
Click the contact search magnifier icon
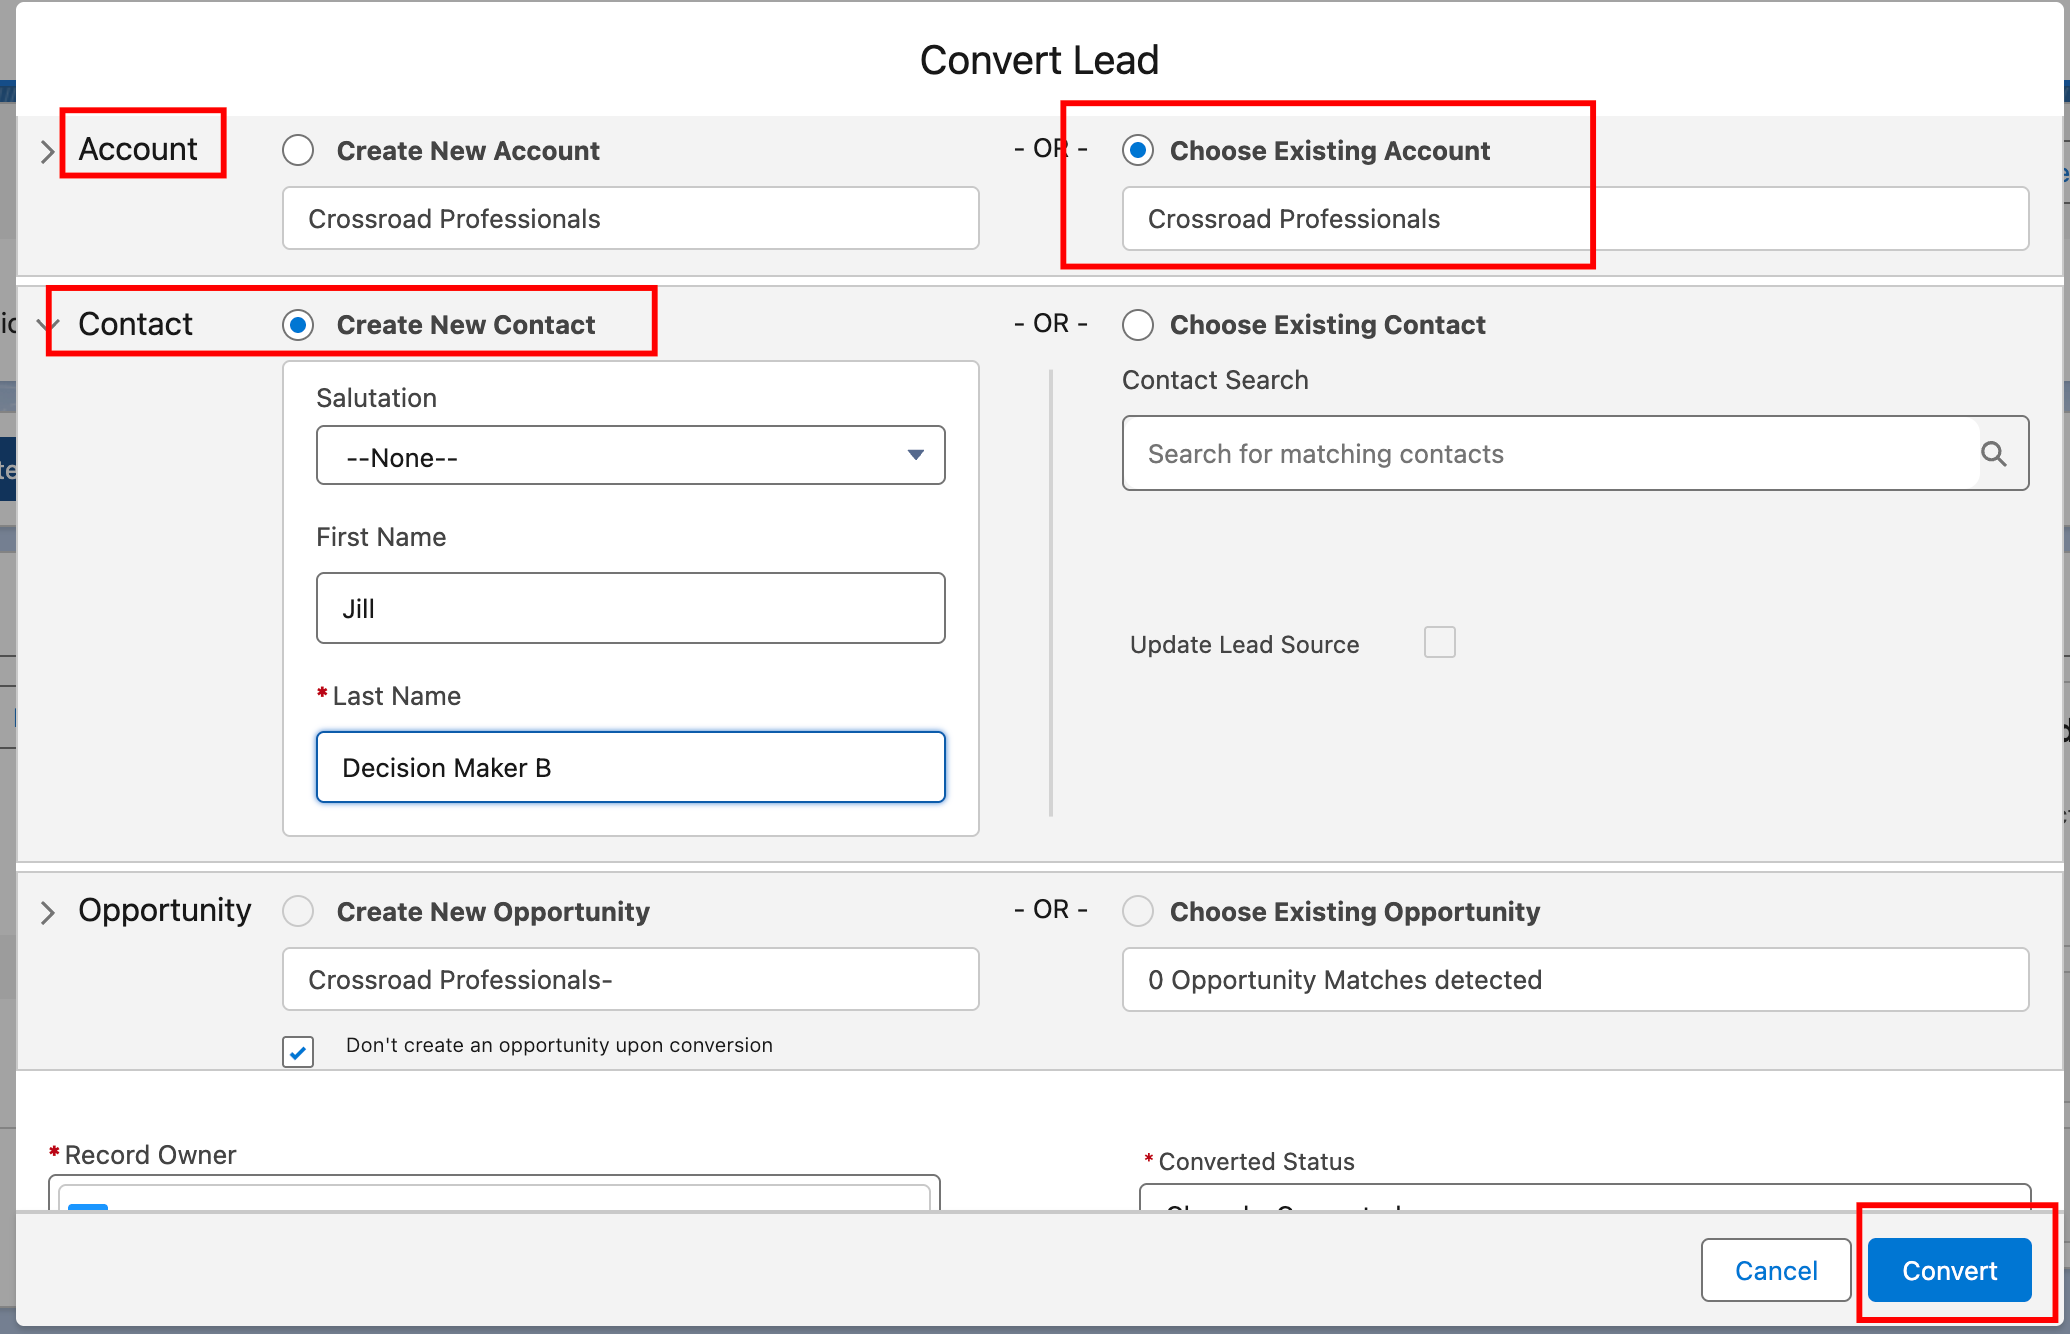click(1993, 454)
